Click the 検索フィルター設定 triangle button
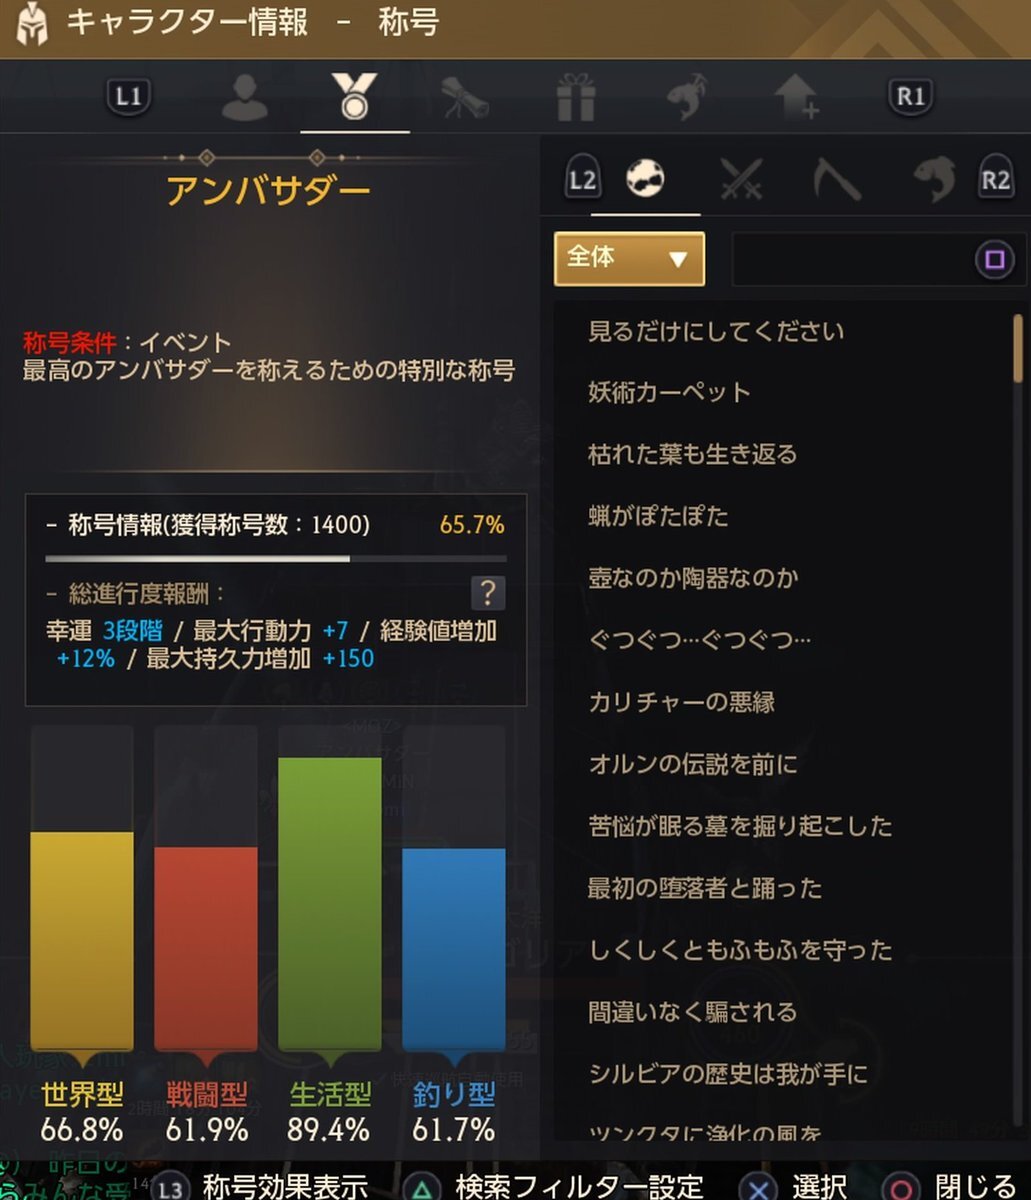The height and width of the screenshot is (1200, 1031). (556, 1186)
